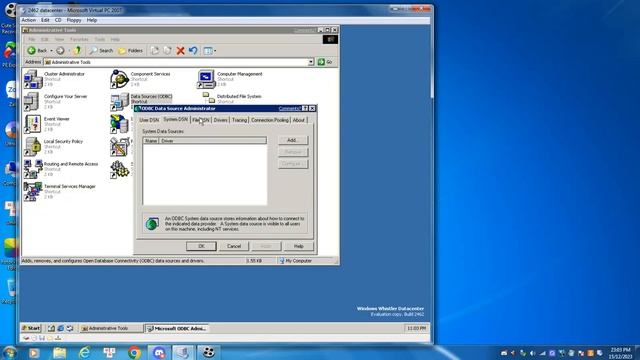Open Discord from host taskbar
This screenshot has width=640, height=360.
[x=159, y=353]
